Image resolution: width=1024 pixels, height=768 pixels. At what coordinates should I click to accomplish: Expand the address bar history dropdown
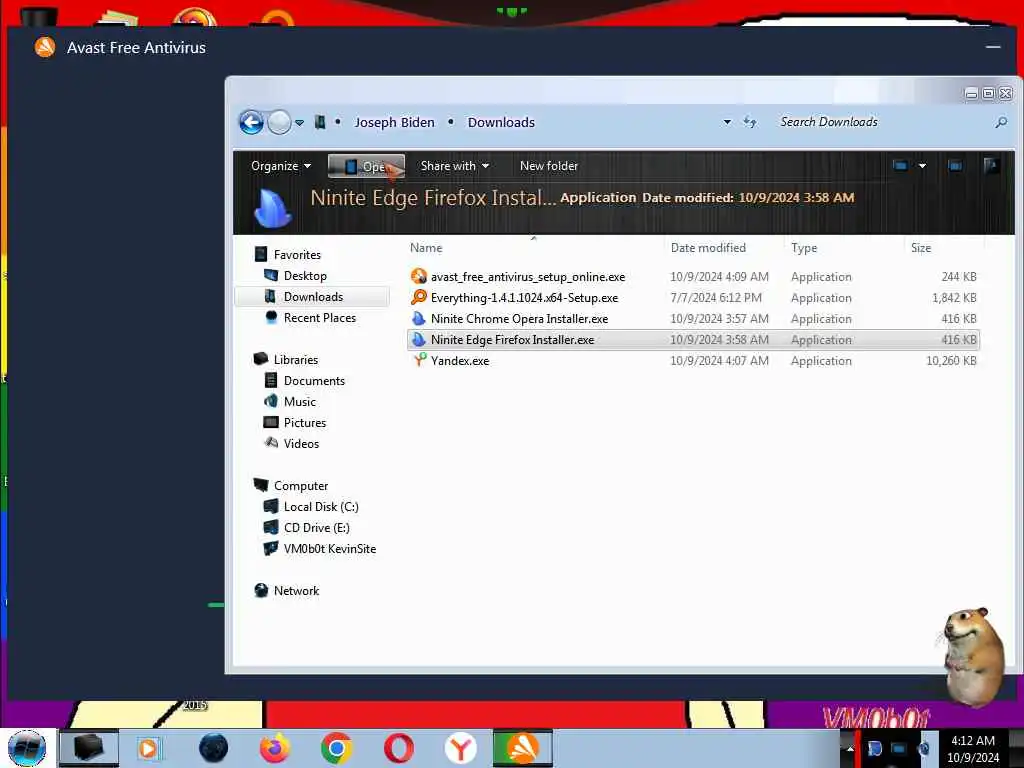click(x=727, y=122)
